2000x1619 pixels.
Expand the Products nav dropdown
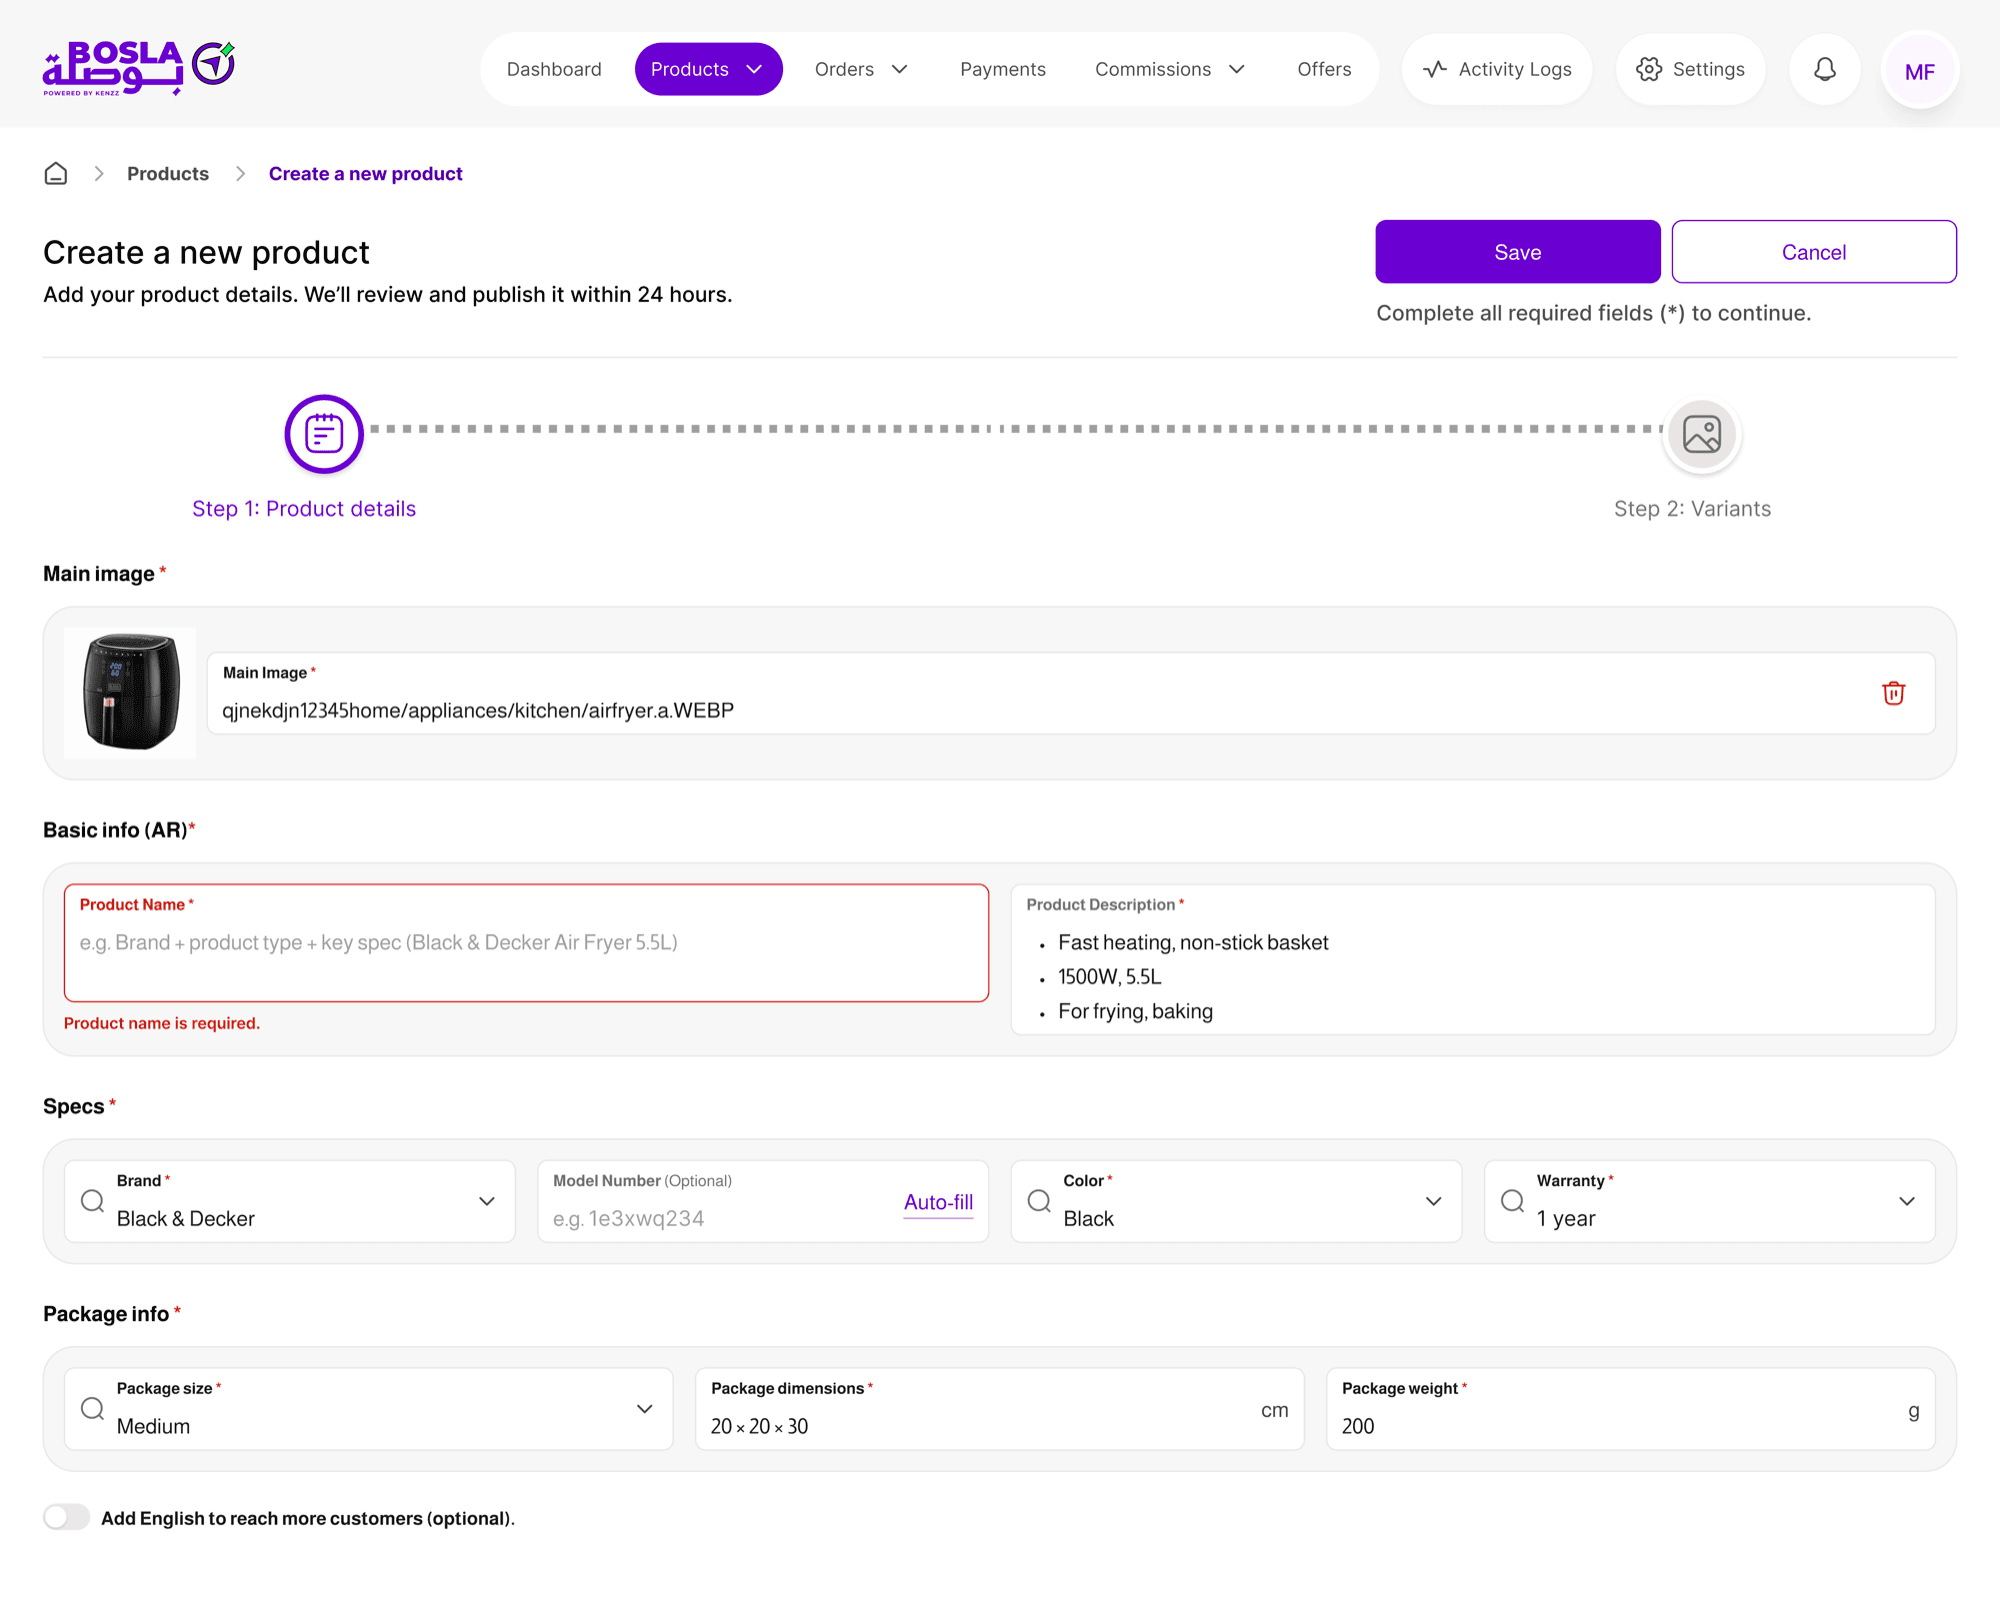(x=754, y=69)
